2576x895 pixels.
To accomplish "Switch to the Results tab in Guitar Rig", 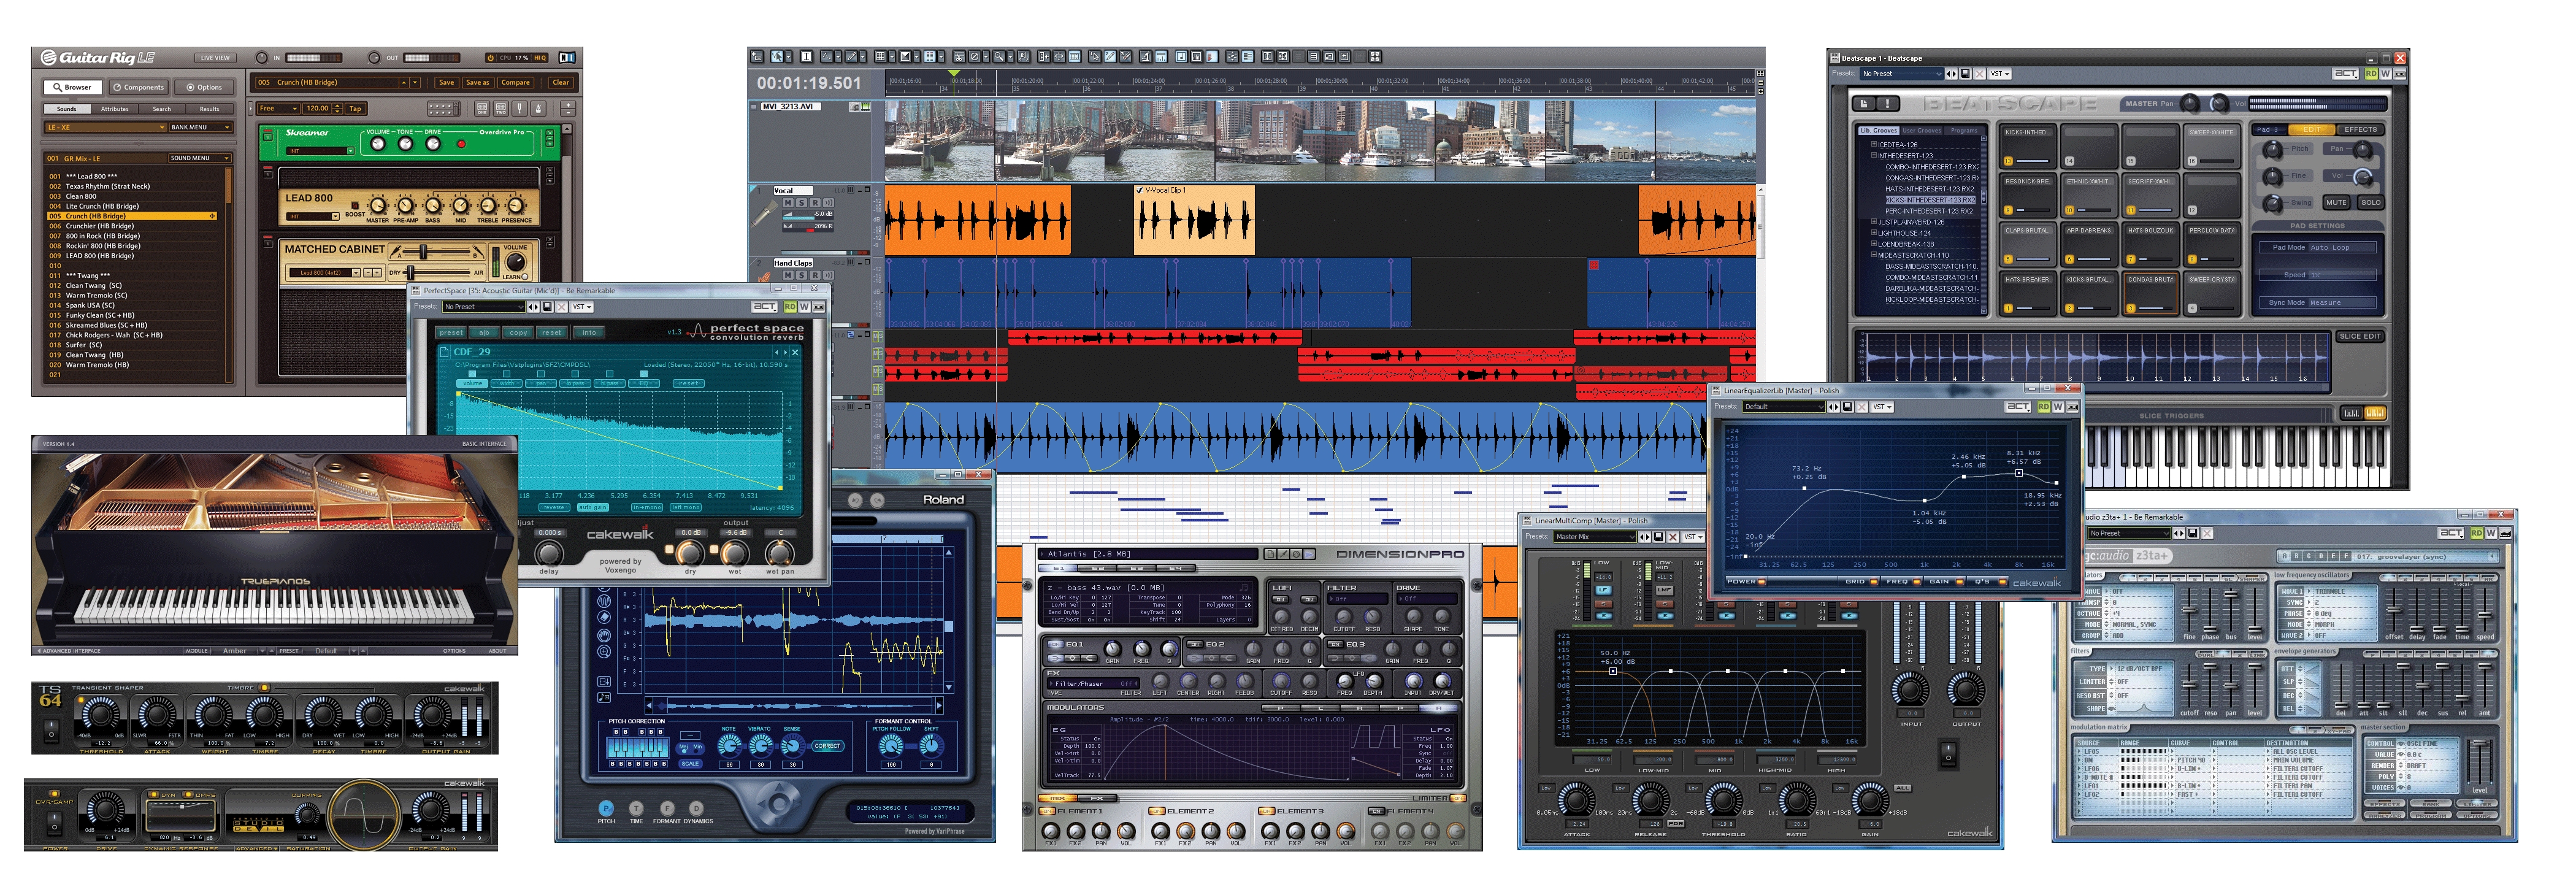I will 210,109.
